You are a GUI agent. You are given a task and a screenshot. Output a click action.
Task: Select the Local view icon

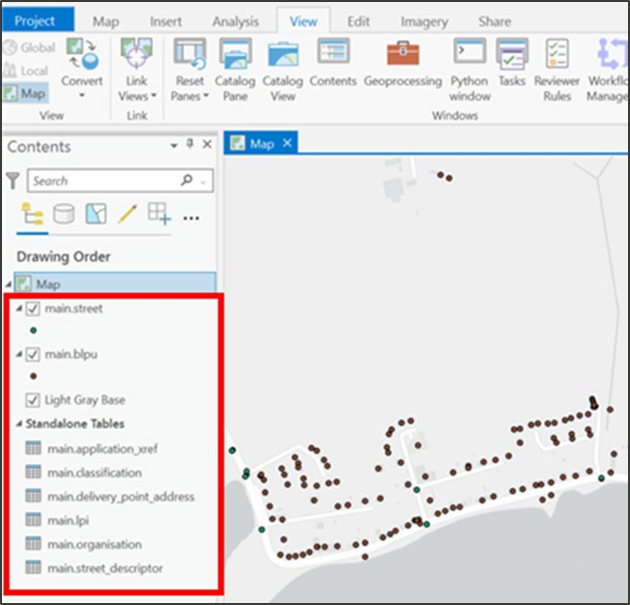coord(10,71)
